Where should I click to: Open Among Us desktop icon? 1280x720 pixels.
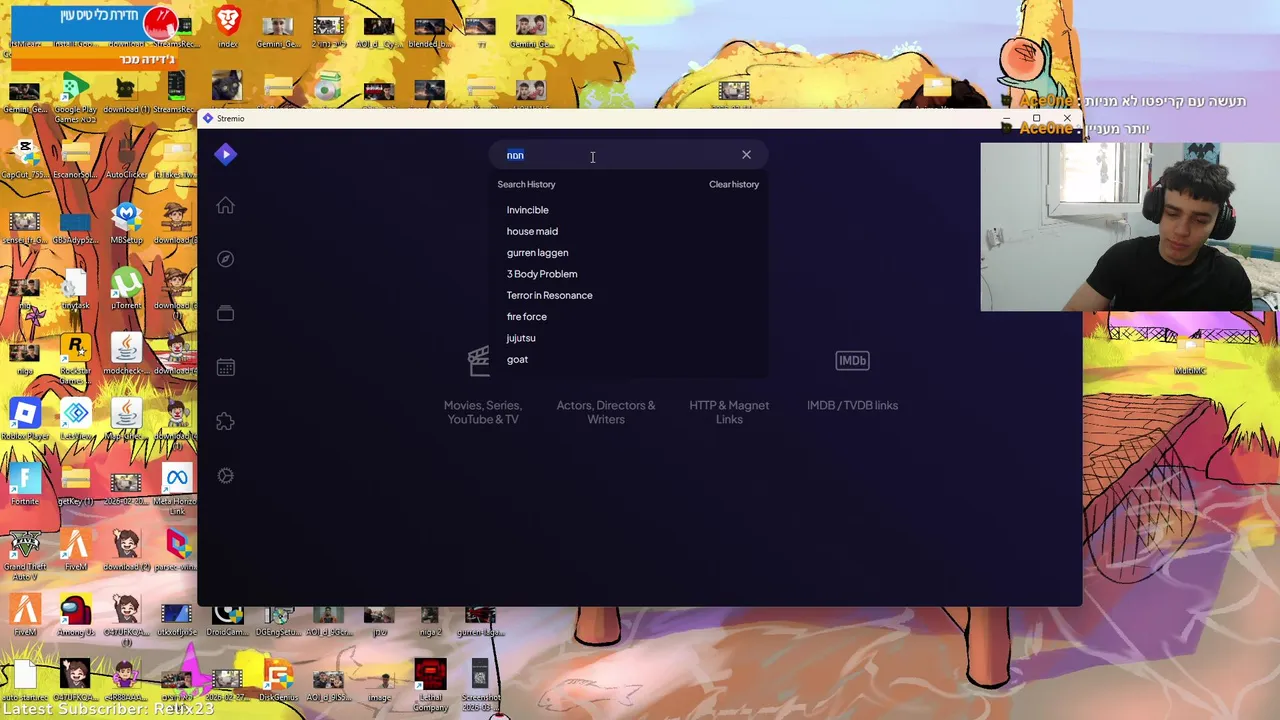(x=75, y=615)
